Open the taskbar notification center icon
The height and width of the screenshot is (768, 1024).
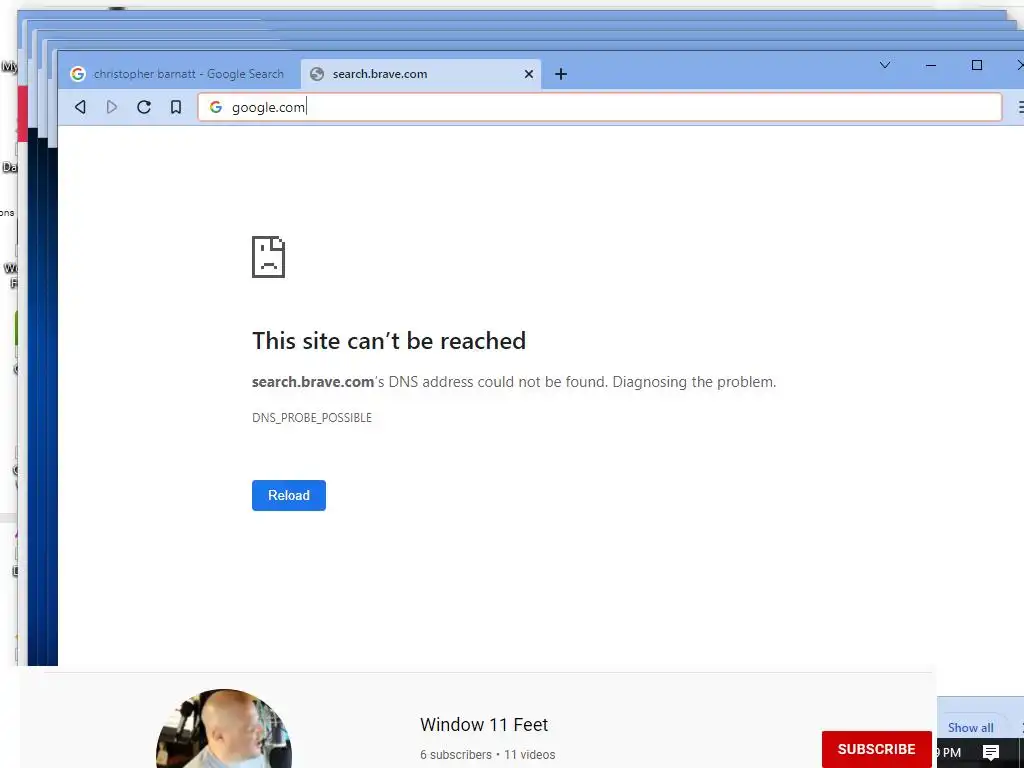point(991,753)
